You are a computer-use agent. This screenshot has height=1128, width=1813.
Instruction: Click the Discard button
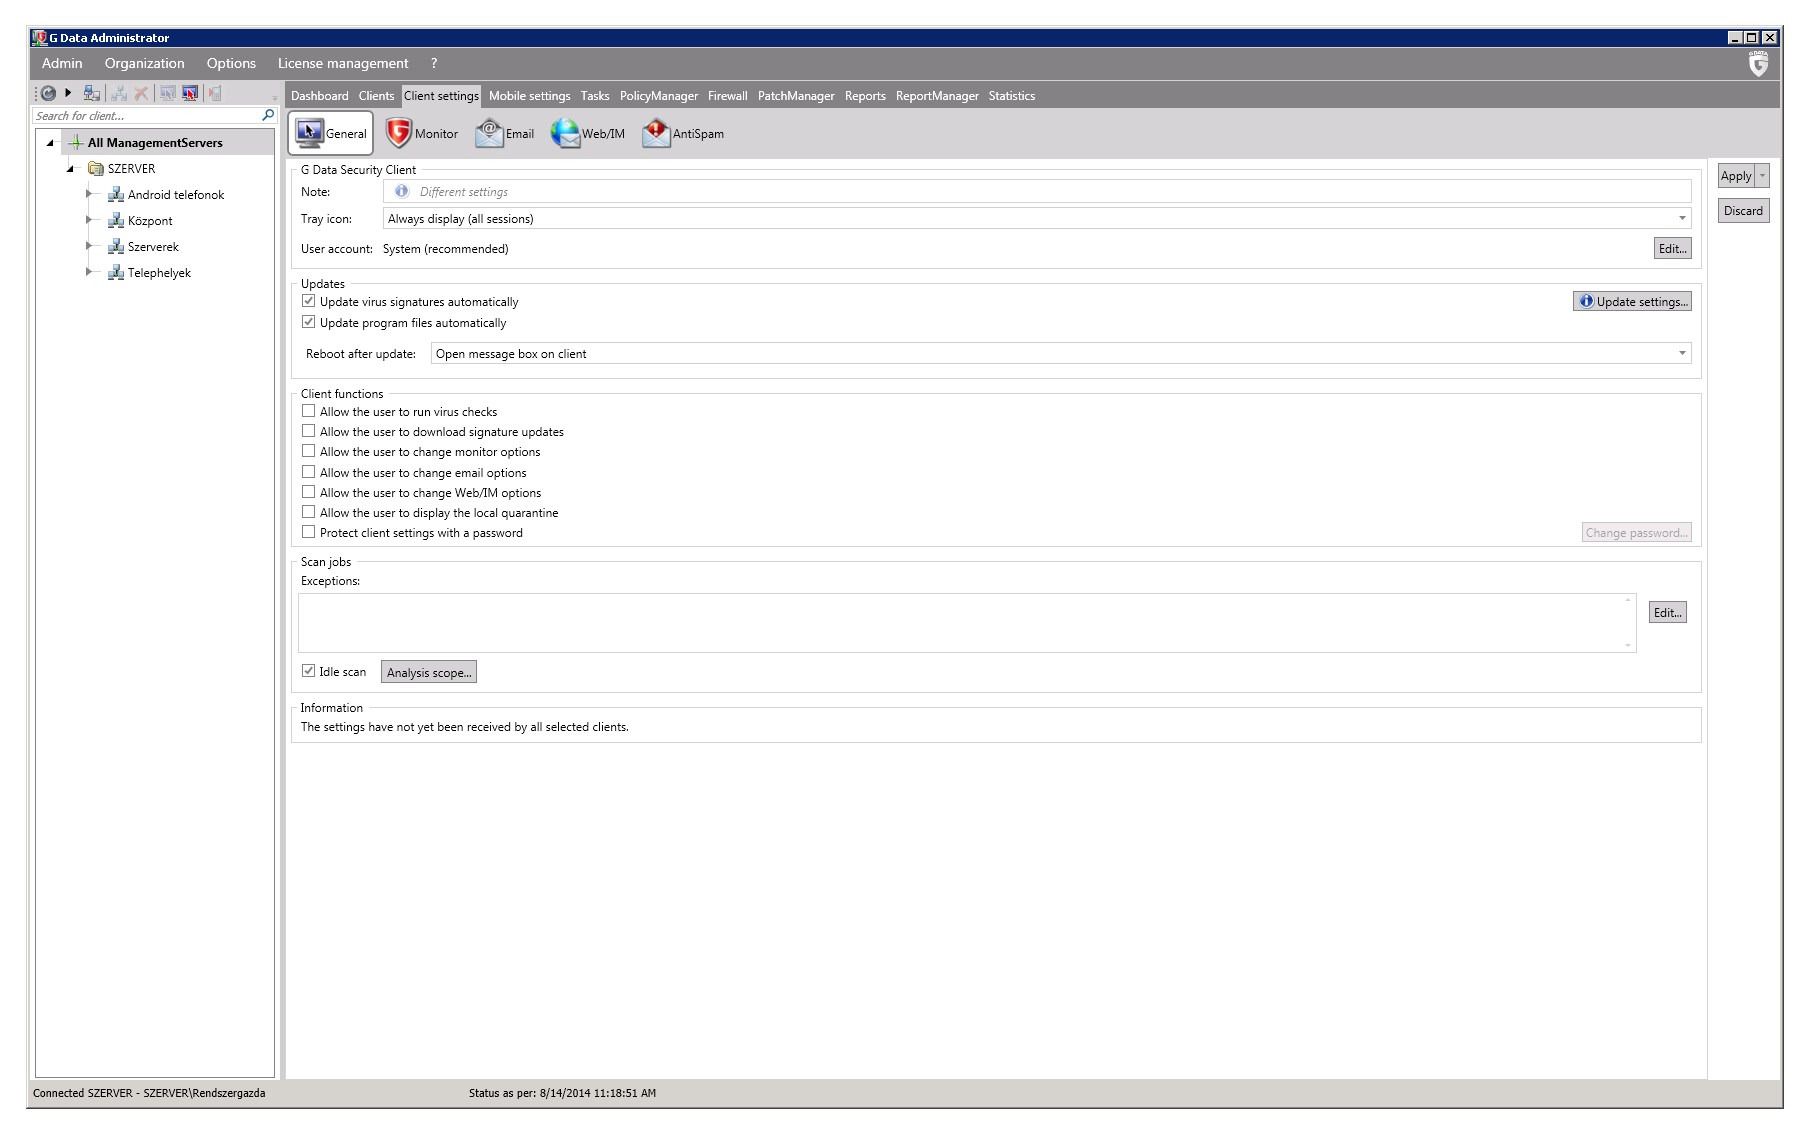point(1743,211)
